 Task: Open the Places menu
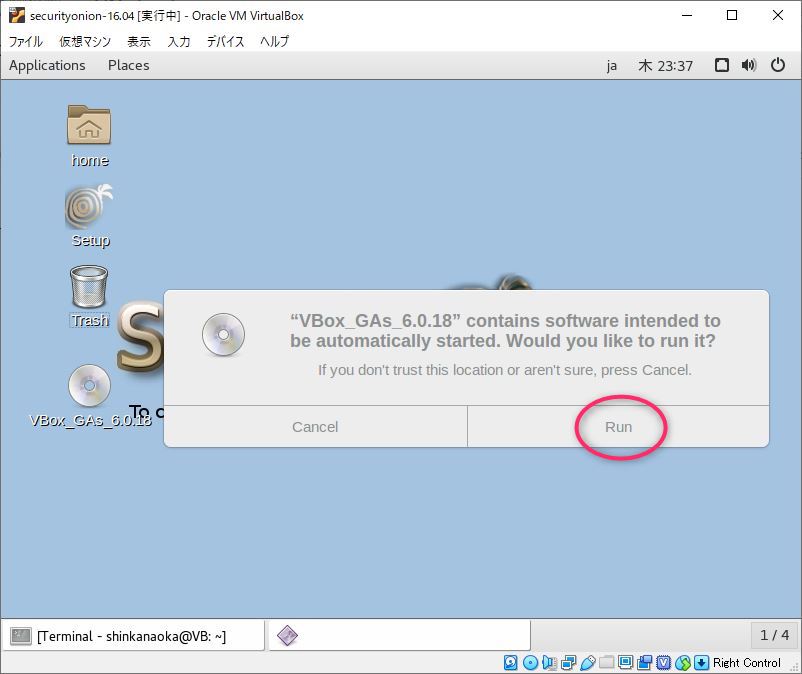click(x=128, y=65)
